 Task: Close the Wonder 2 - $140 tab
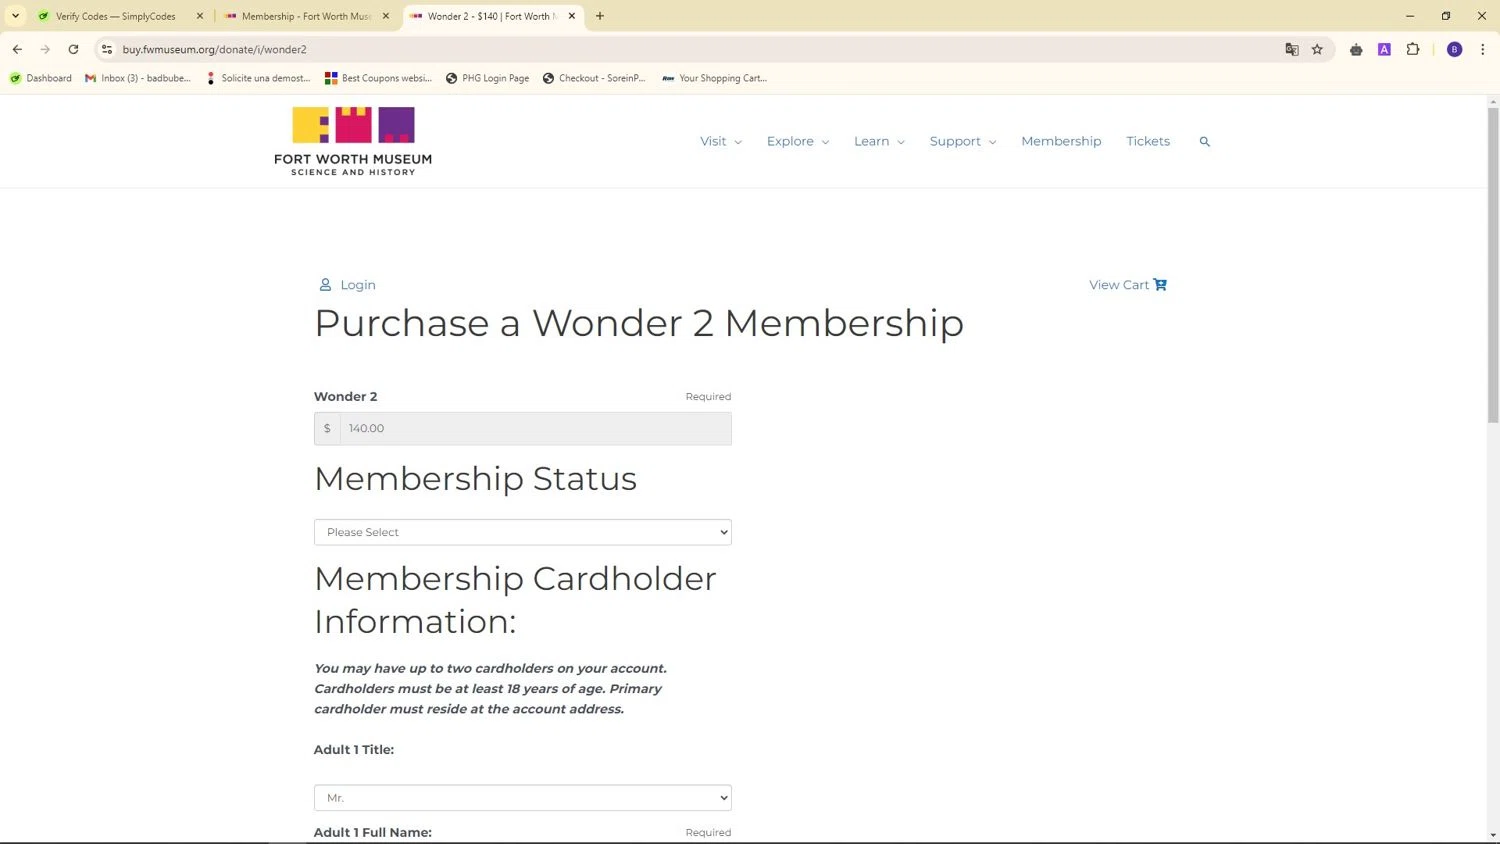[572, 16]
